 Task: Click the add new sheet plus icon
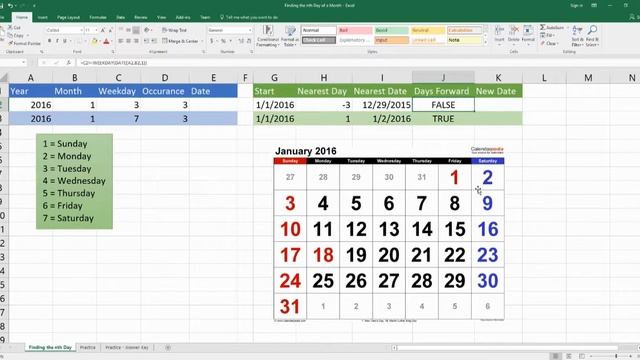(x=168, y=347)
